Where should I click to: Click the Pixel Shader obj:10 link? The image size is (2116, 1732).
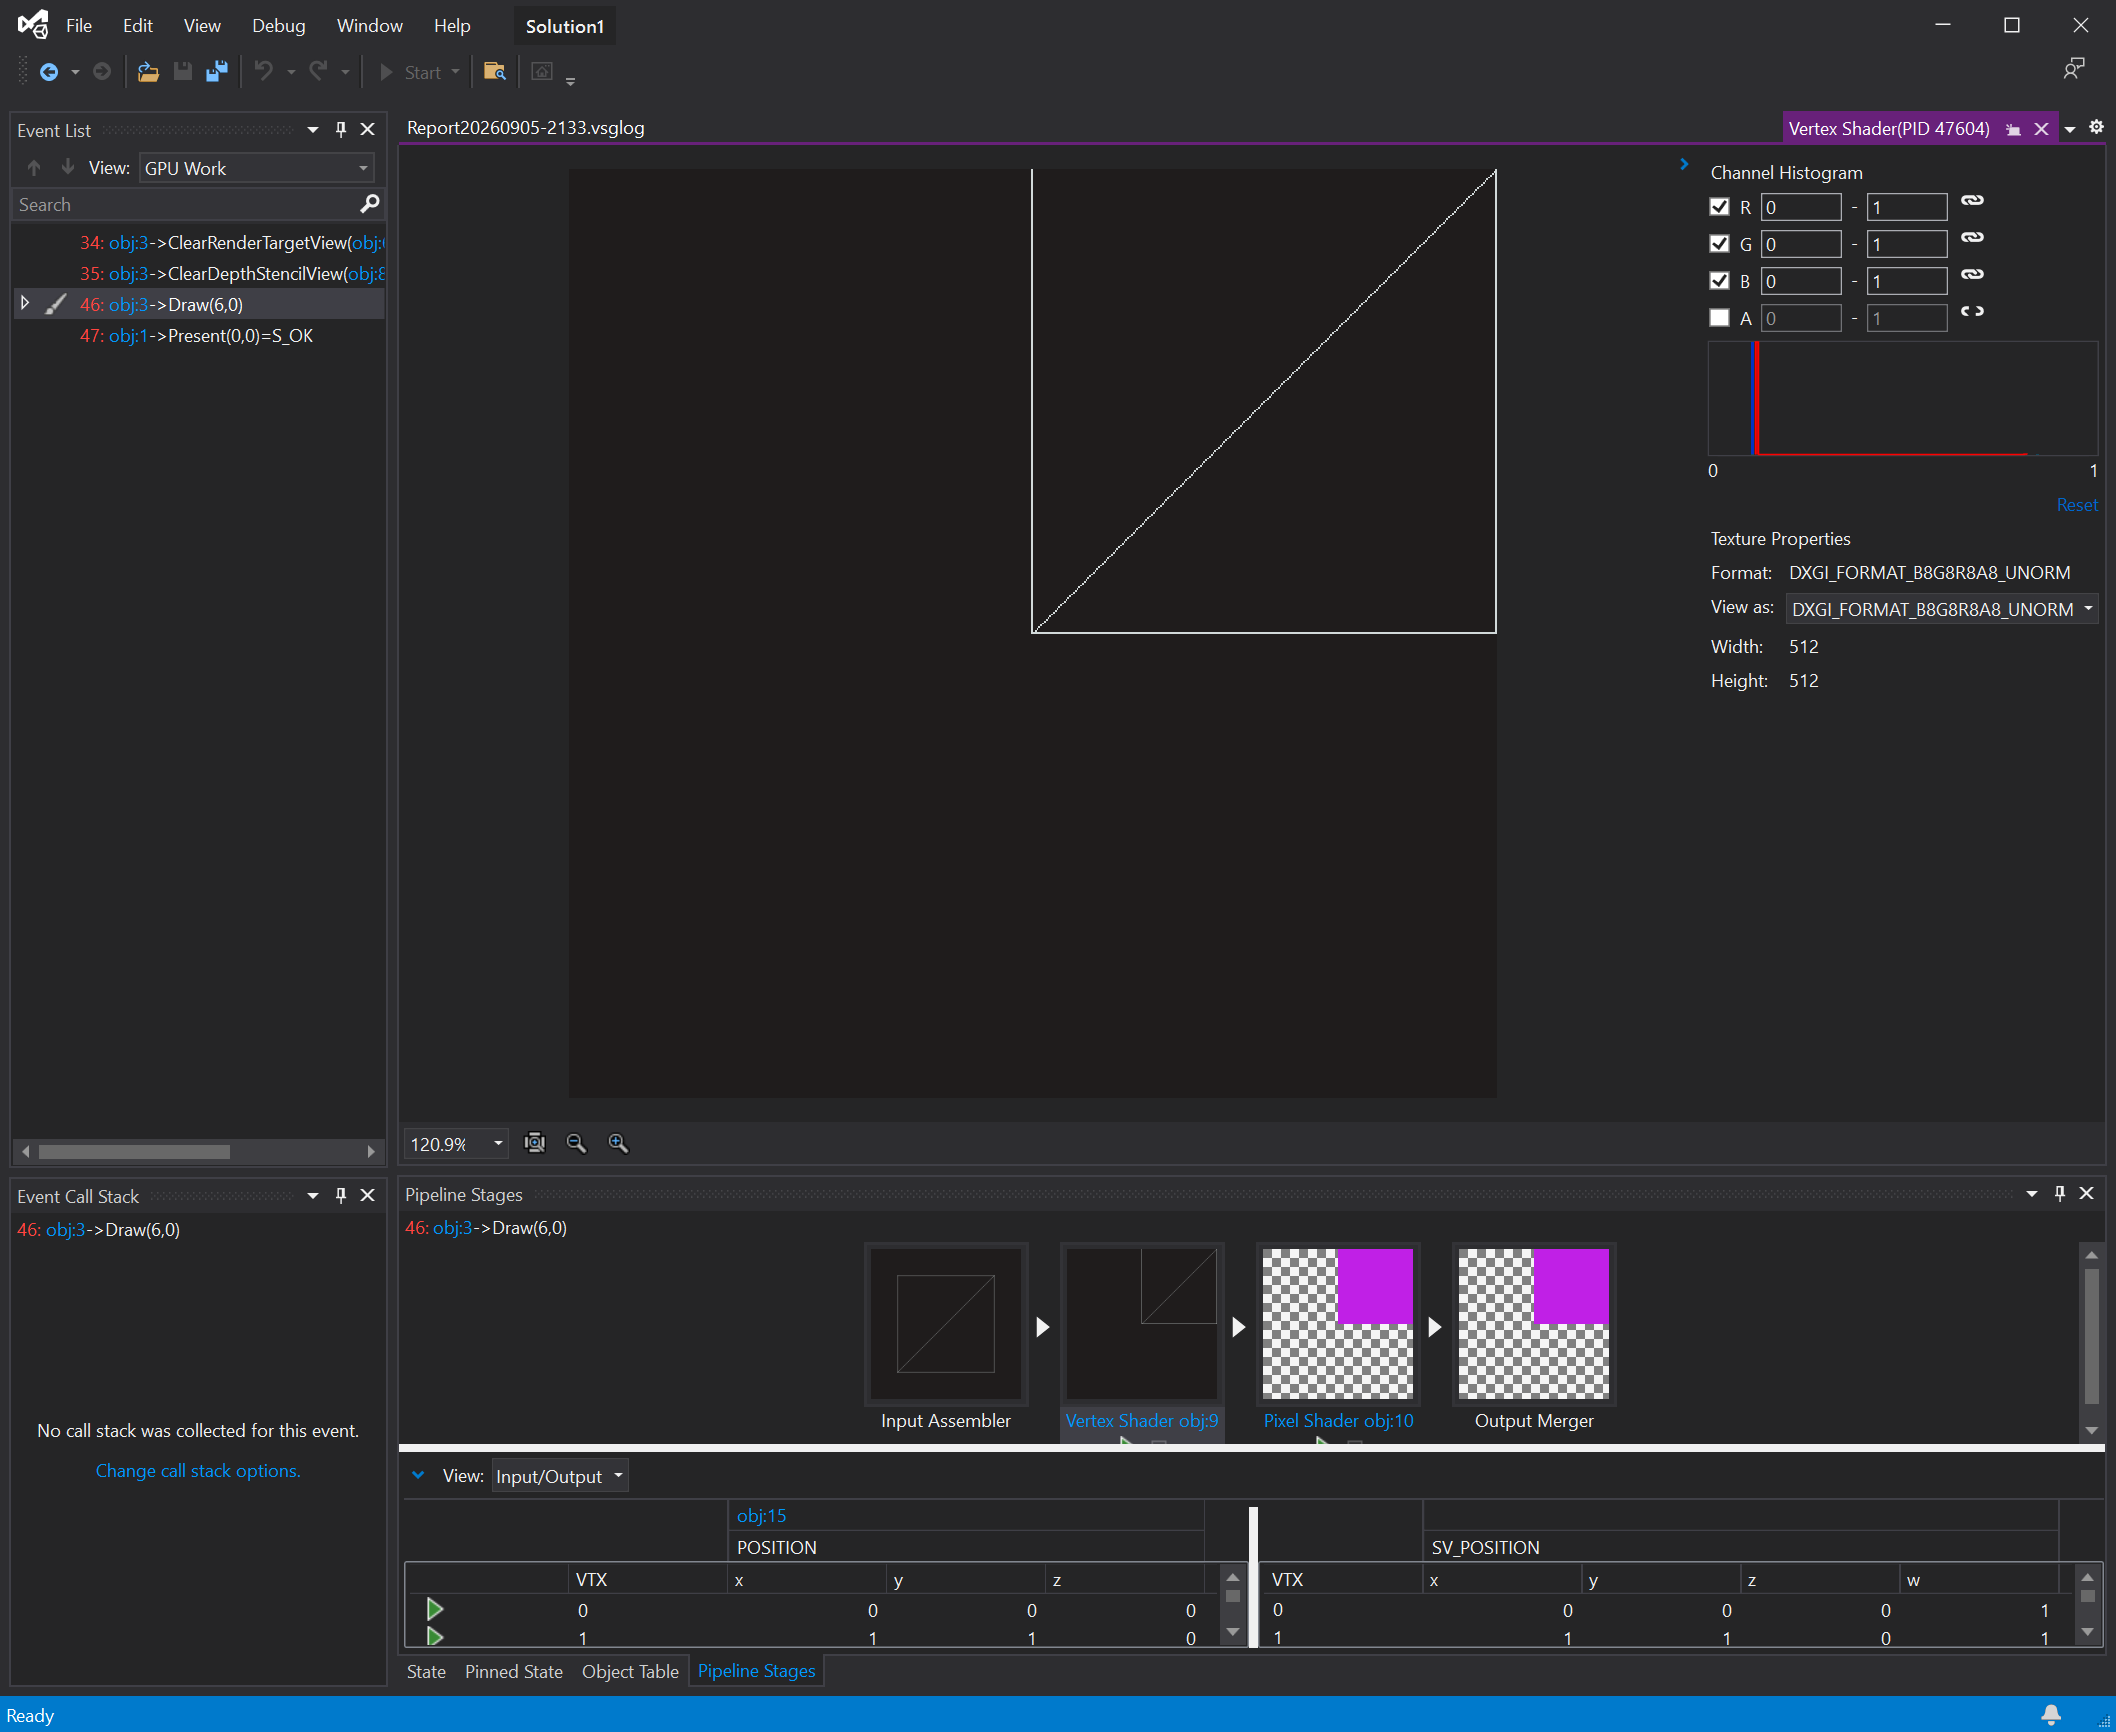click(x=1338, y=1420)
